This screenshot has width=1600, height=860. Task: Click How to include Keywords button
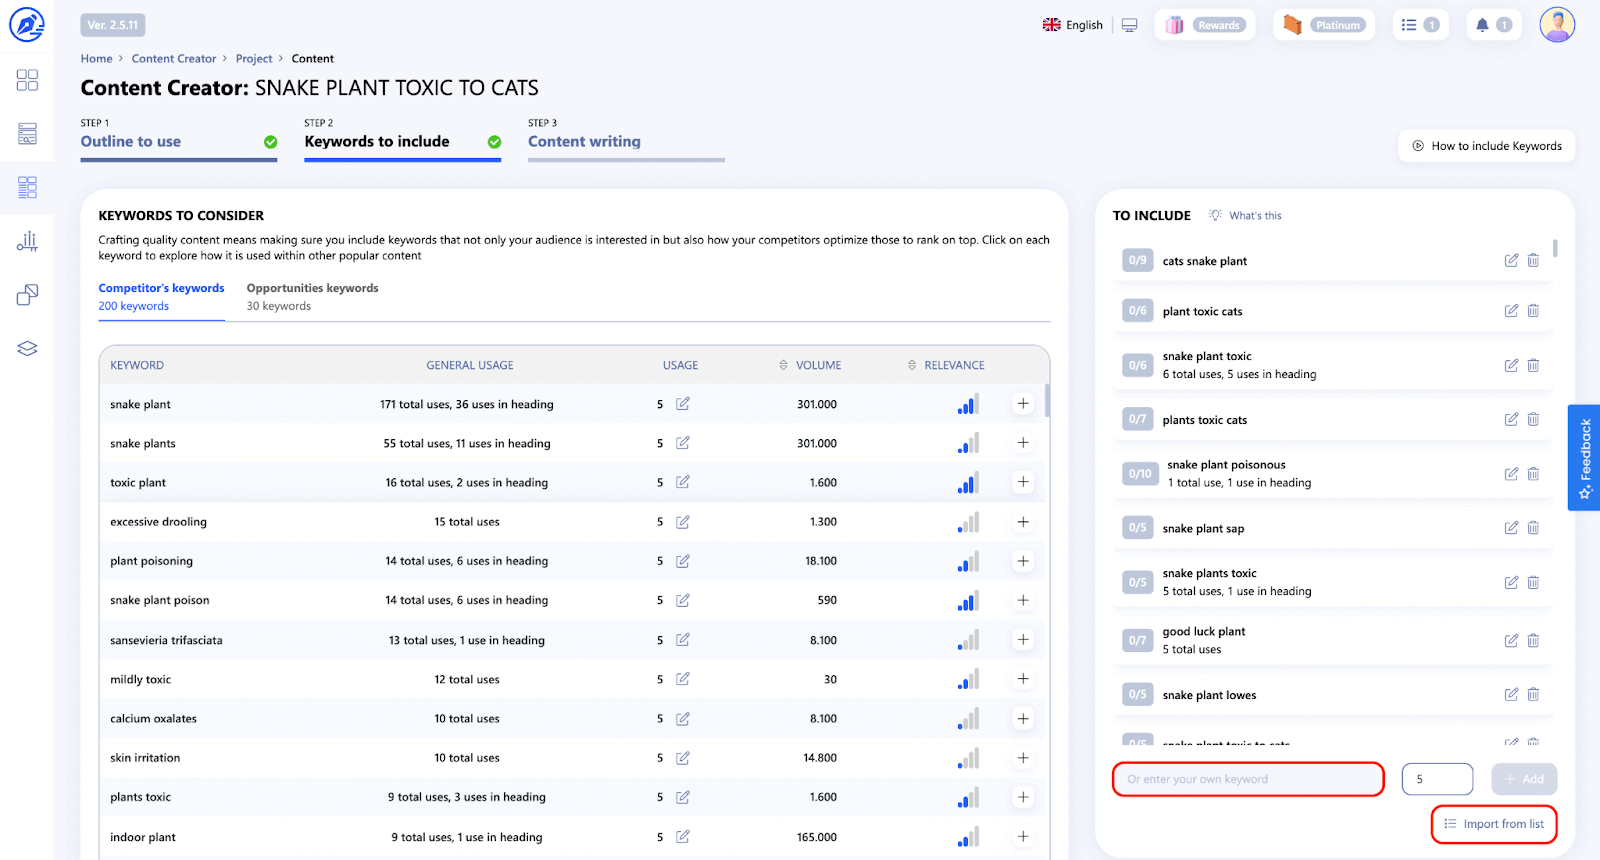pyautogui.click(x=1487, y=146)
